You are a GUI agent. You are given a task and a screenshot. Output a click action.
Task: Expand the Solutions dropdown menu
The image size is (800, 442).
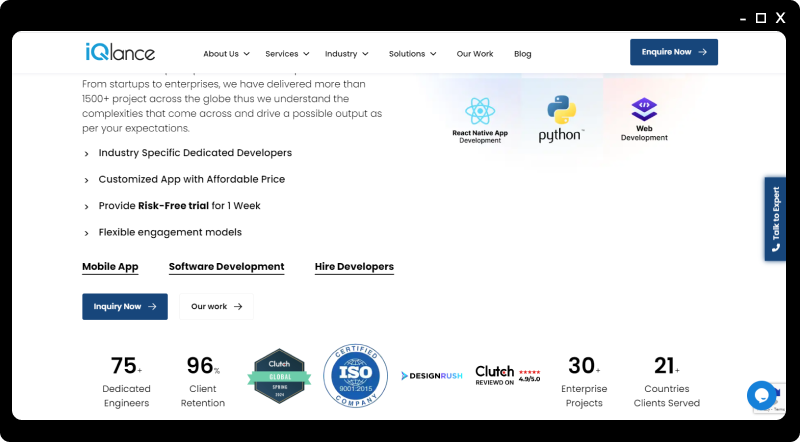click(x=412, y=54)
